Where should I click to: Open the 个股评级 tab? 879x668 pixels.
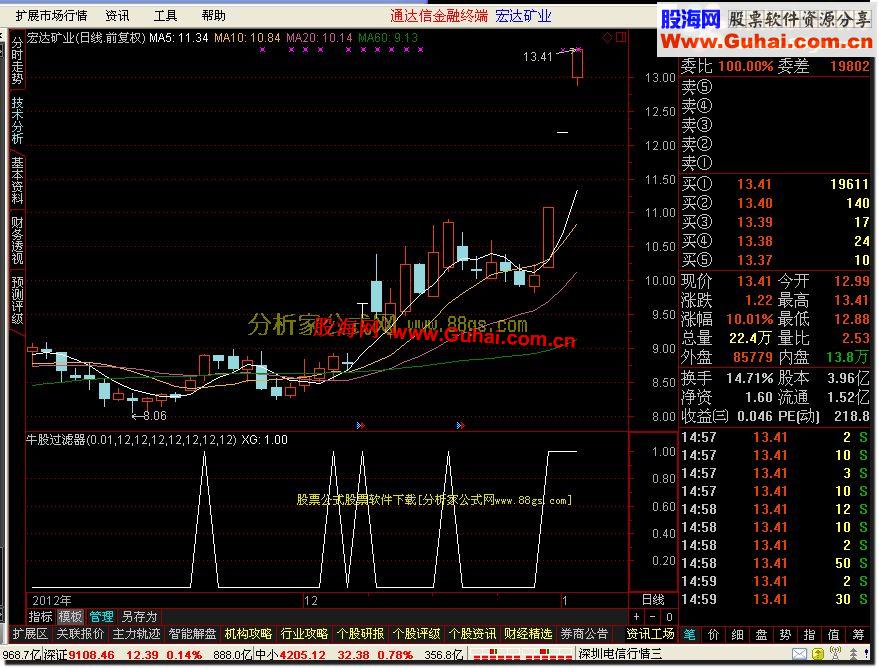[x=417, y=634]
